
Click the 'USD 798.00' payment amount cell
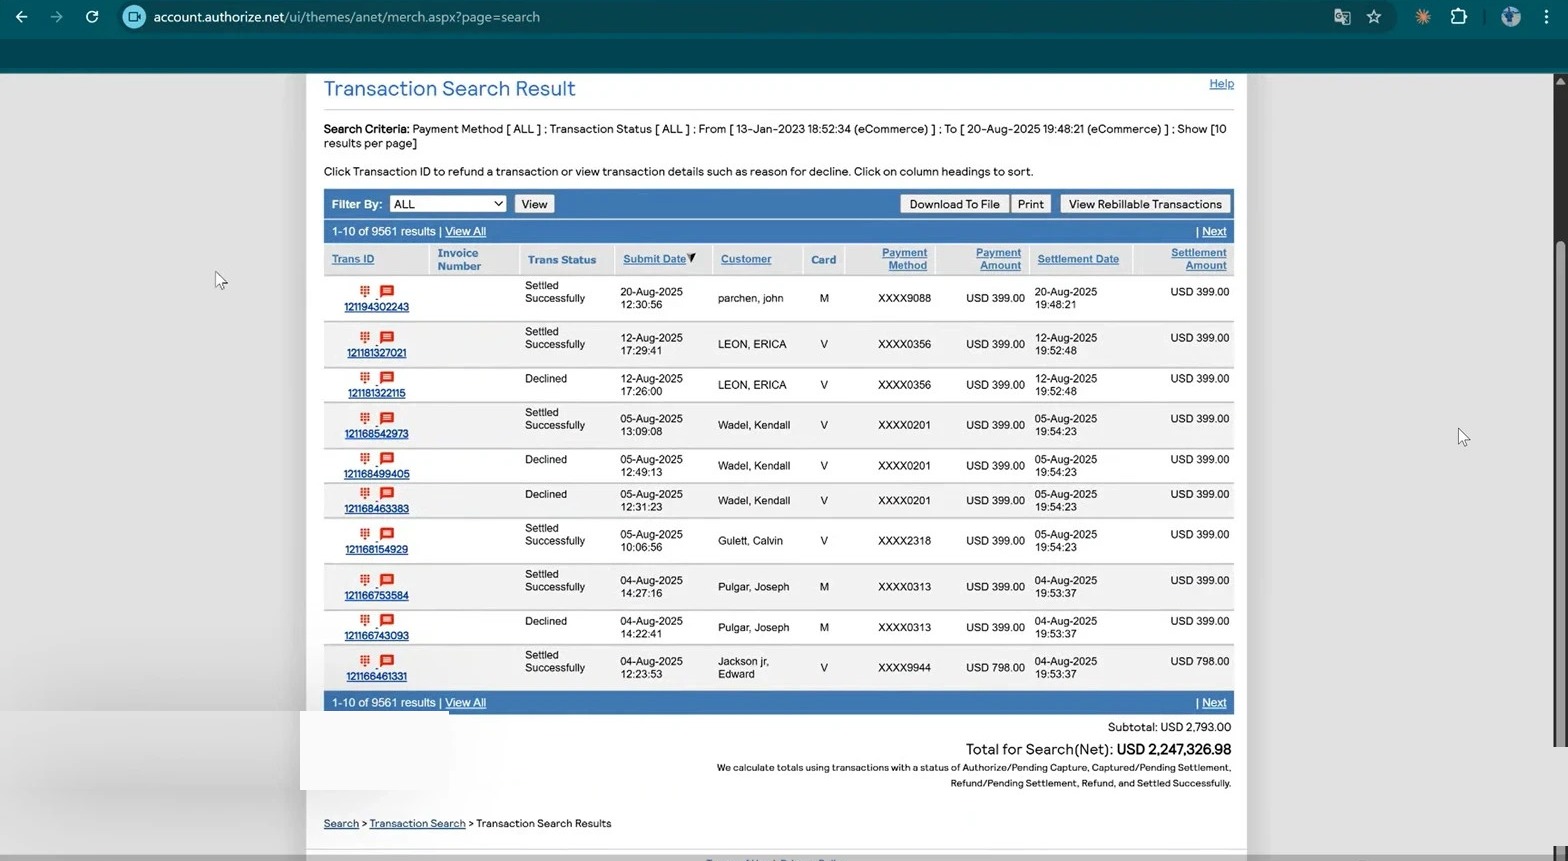point(995,668)
